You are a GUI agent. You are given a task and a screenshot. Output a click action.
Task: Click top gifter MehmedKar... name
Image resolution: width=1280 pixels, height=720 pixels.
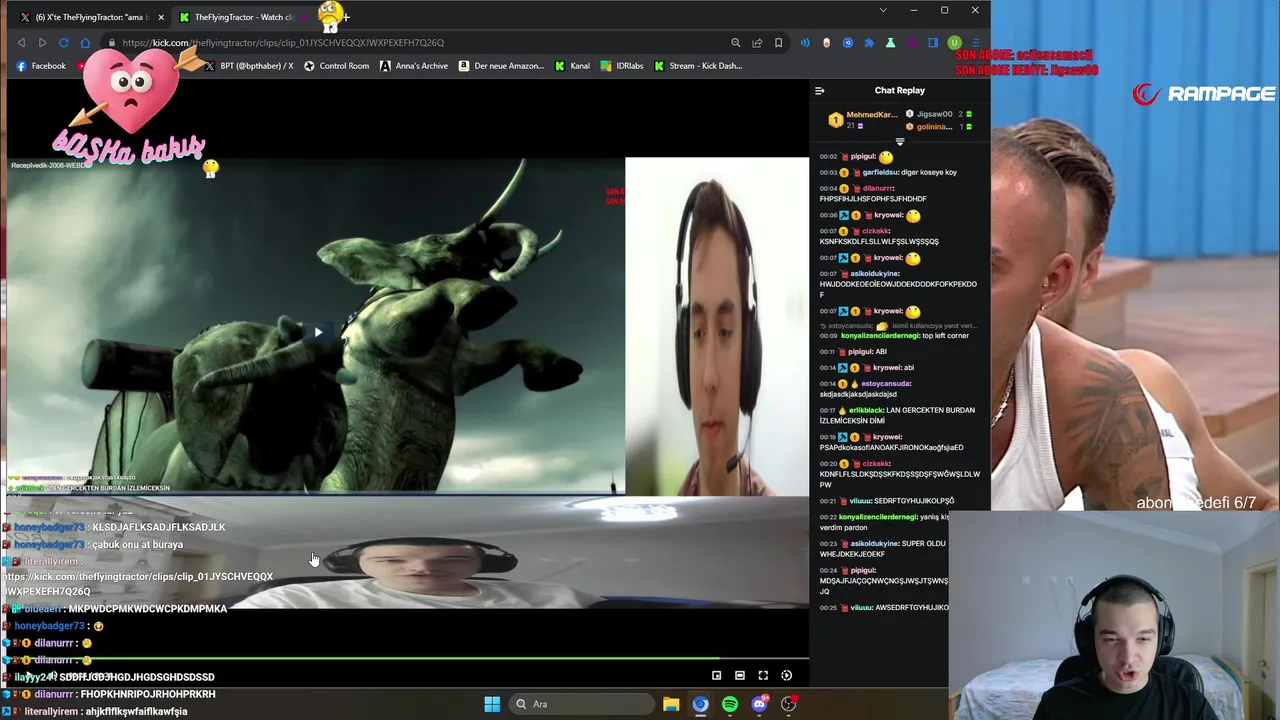(872, 115)
